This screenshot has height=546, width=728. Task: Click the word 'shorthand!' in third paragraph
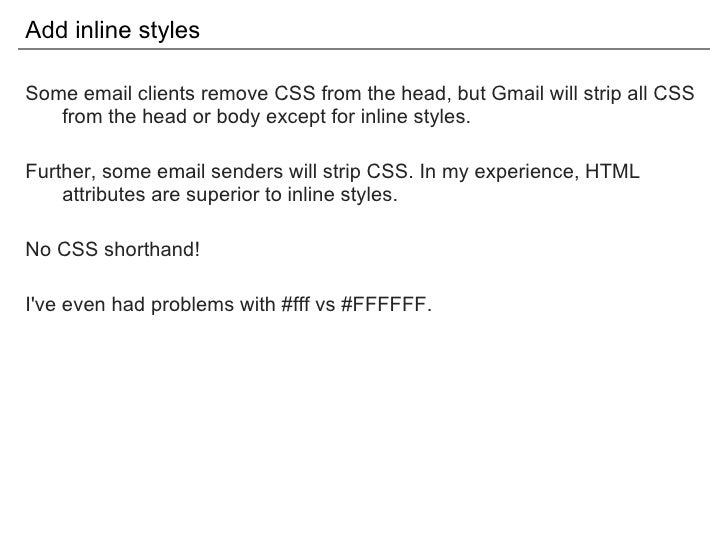(152, 249)
